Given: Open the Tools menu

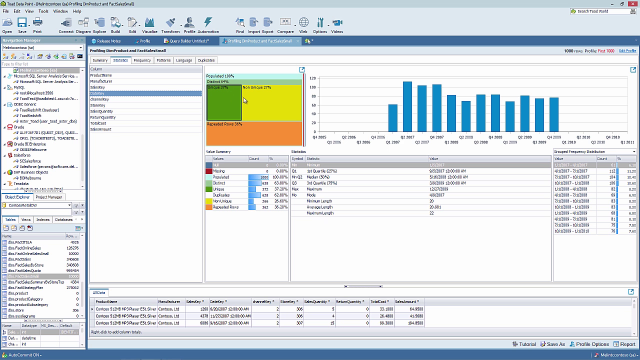Looking at the screenshot, I should coord(43,11).
